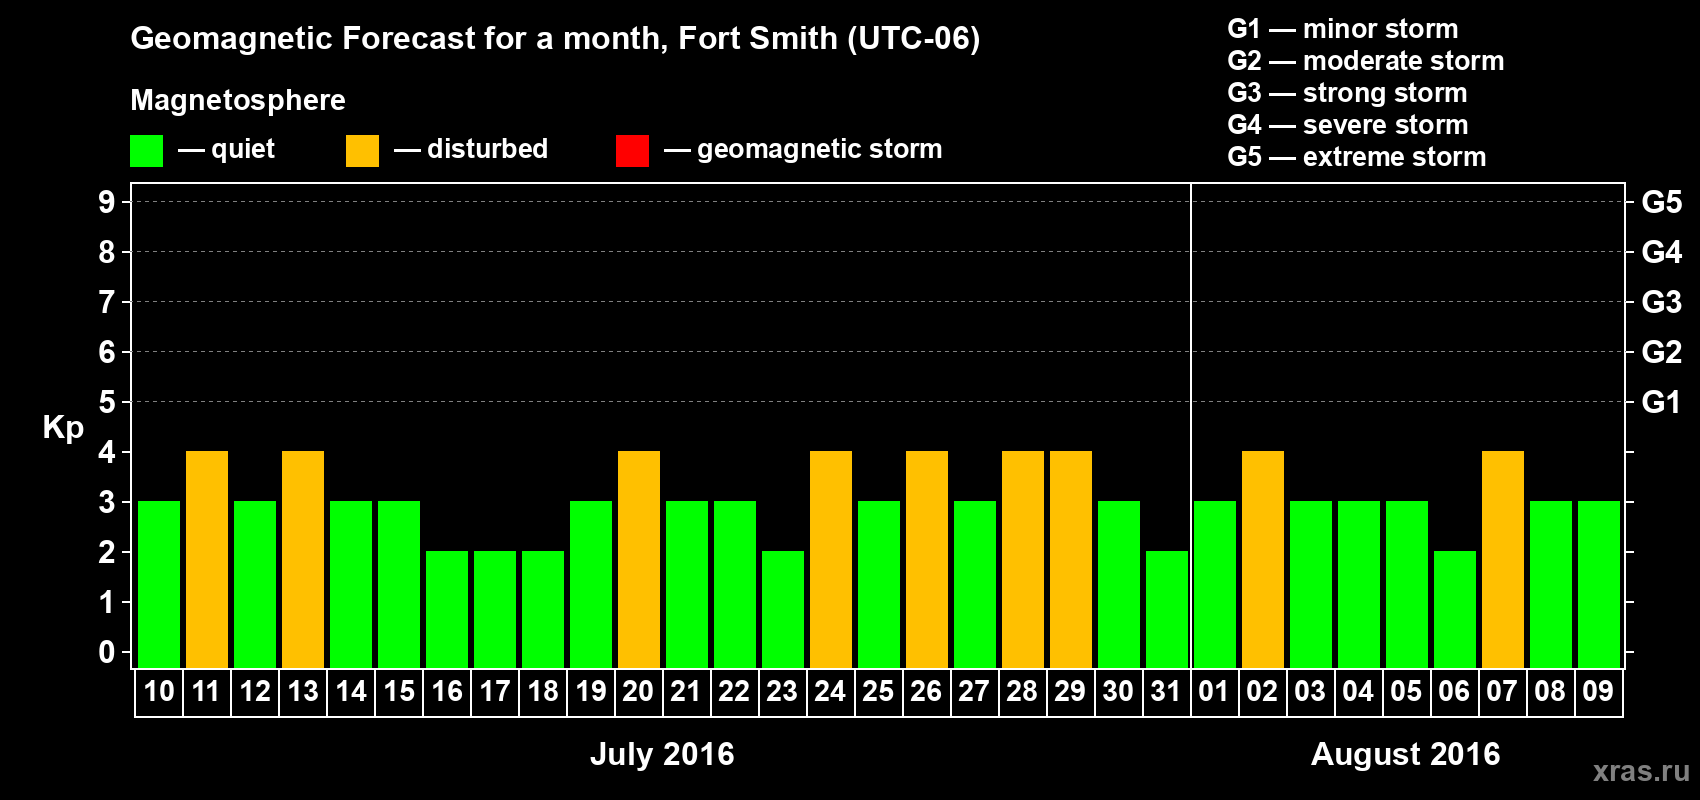This screenshot has width=1700, height=800.
Task: Click the orange disturbed legend swatch
Action: click(362, 151)
